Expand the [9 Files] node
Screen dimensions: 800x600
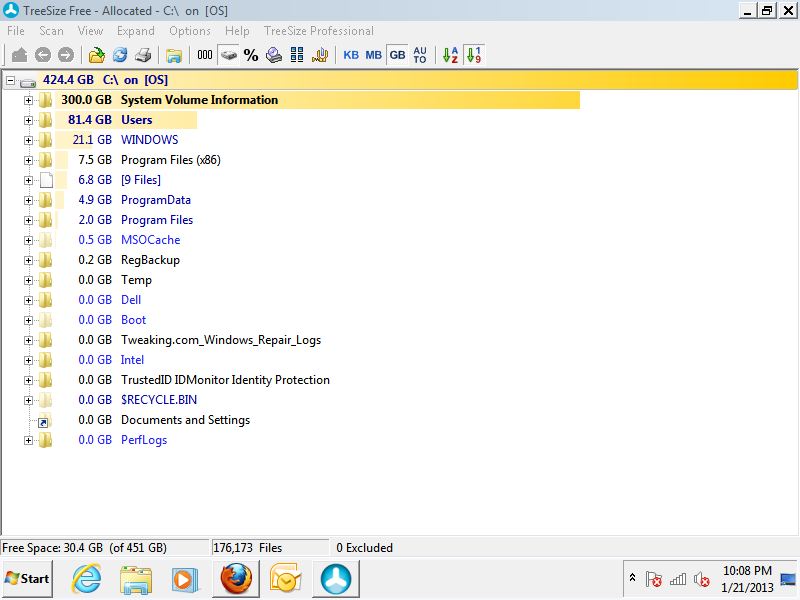click(28, 180)
